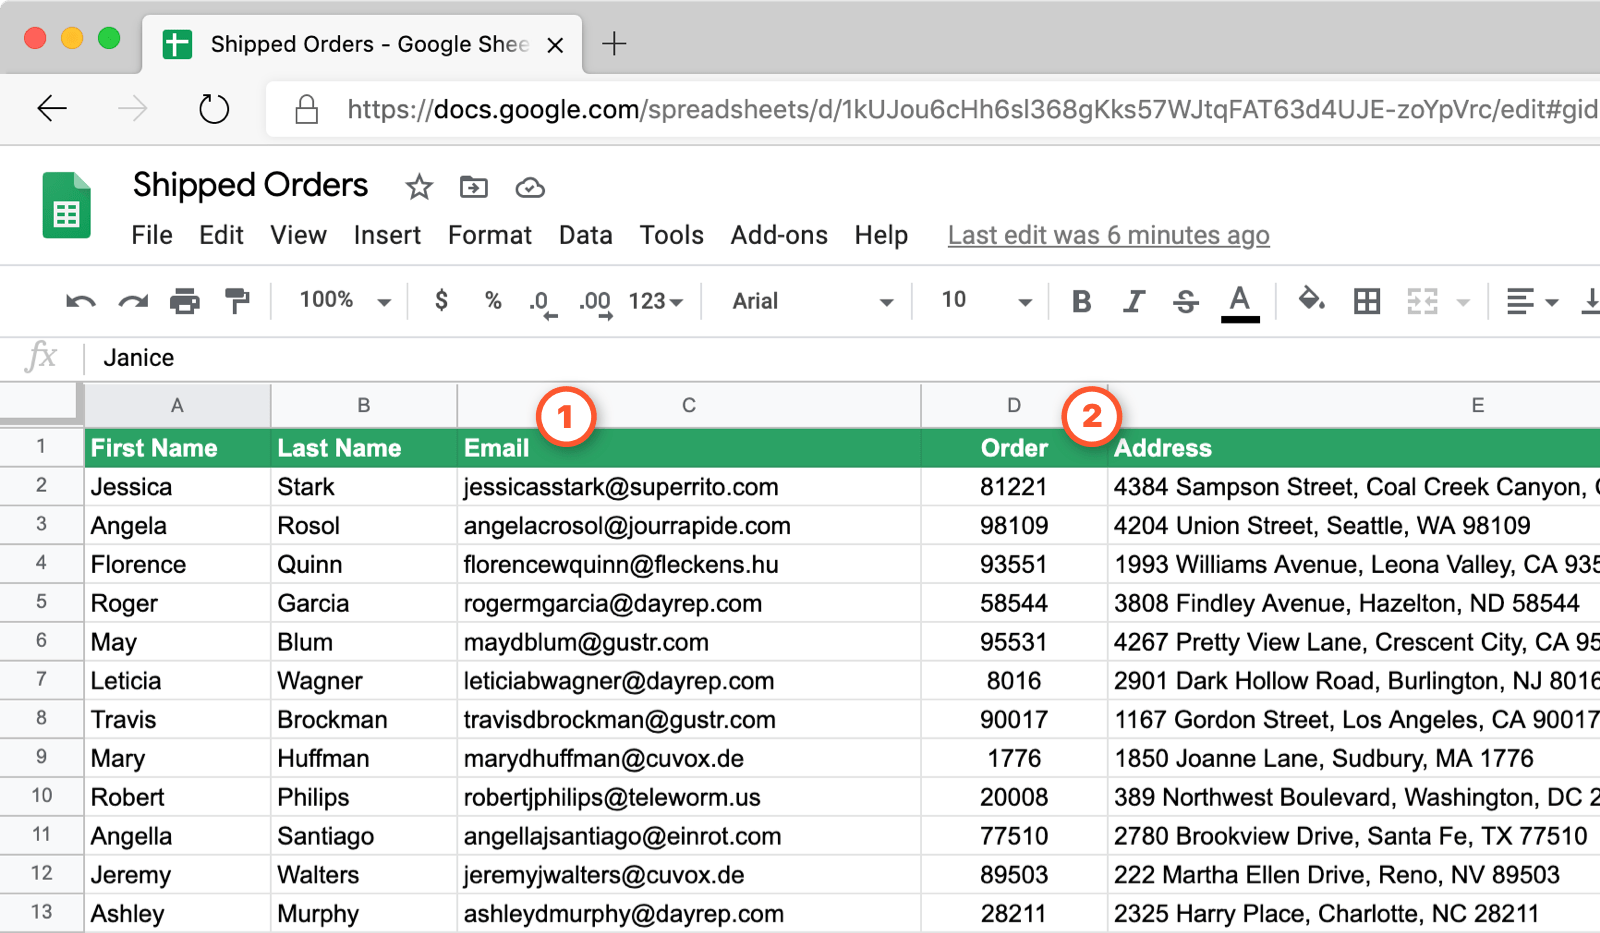Open the Text color picker
This screenshot has width=1600, height=933.
[1239, 300]
